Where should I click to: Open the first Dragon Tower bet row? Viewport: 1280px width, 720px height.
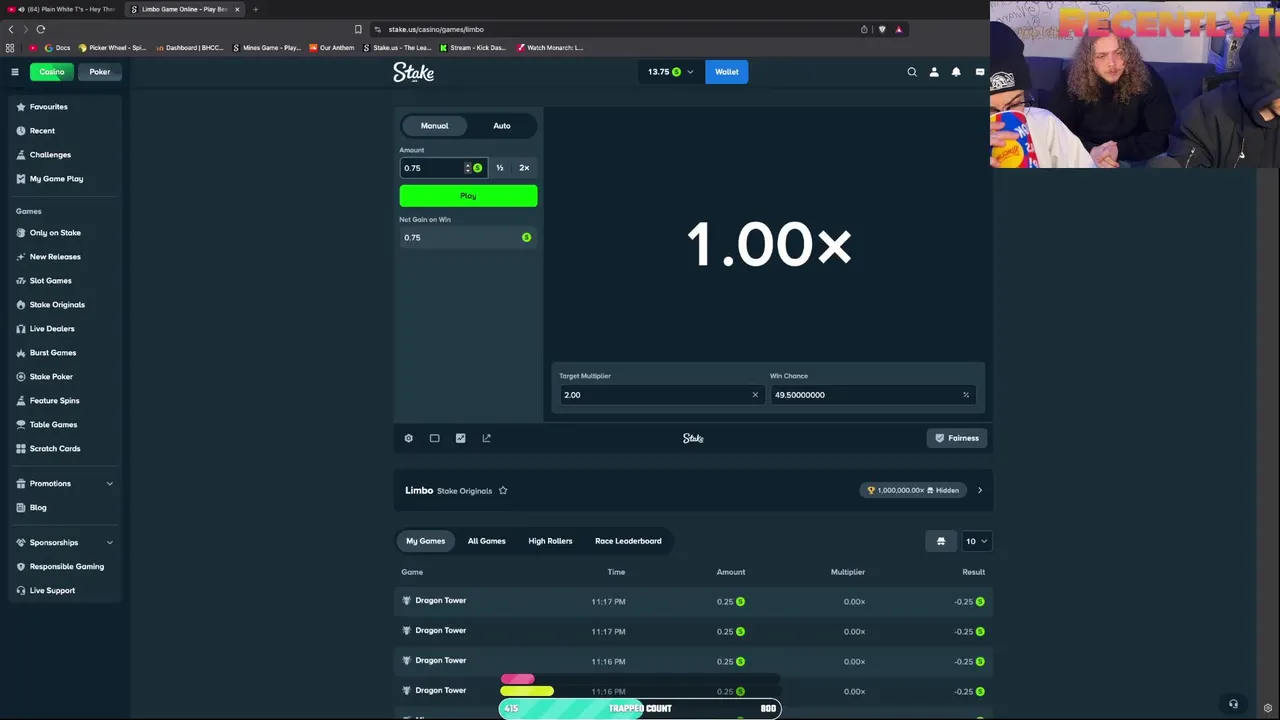point(693,601)
